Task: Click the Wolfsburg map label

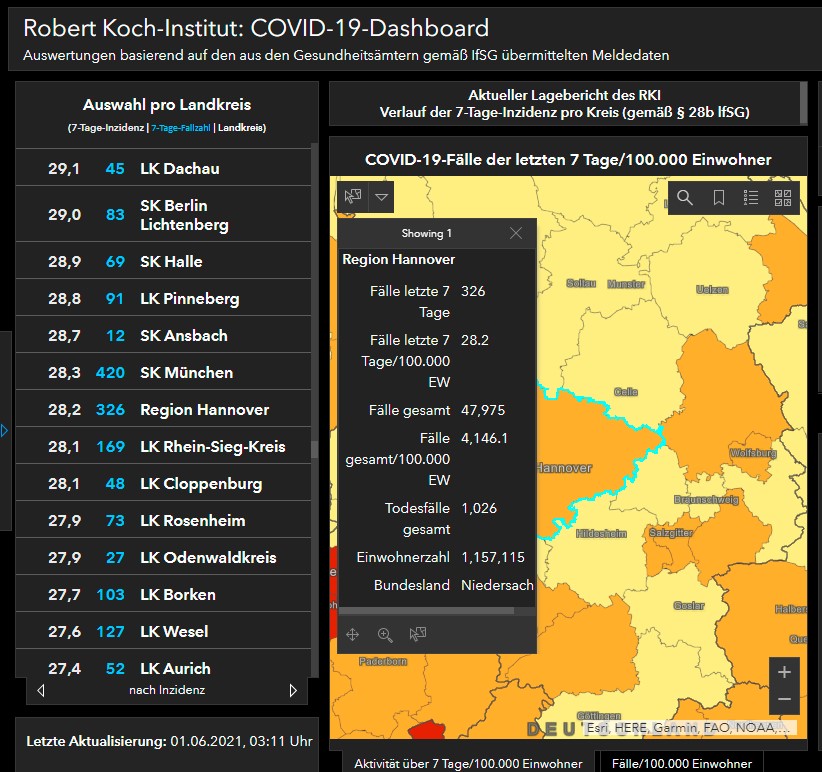Action: tap(753, 453)
